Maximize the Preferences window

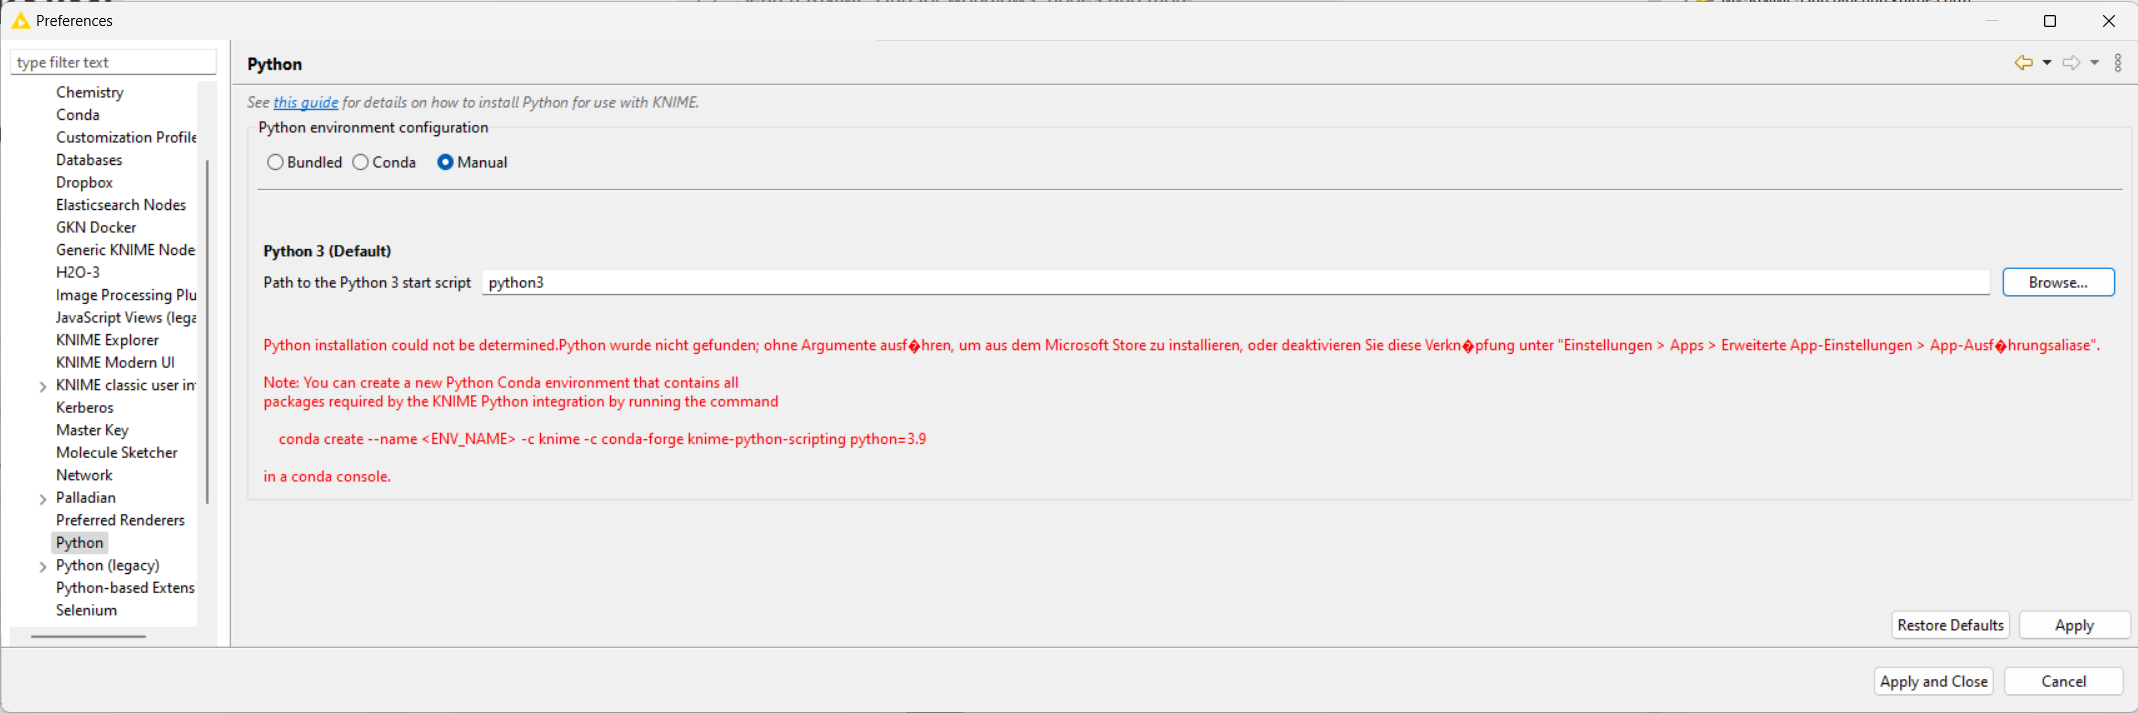point(2050,21)
